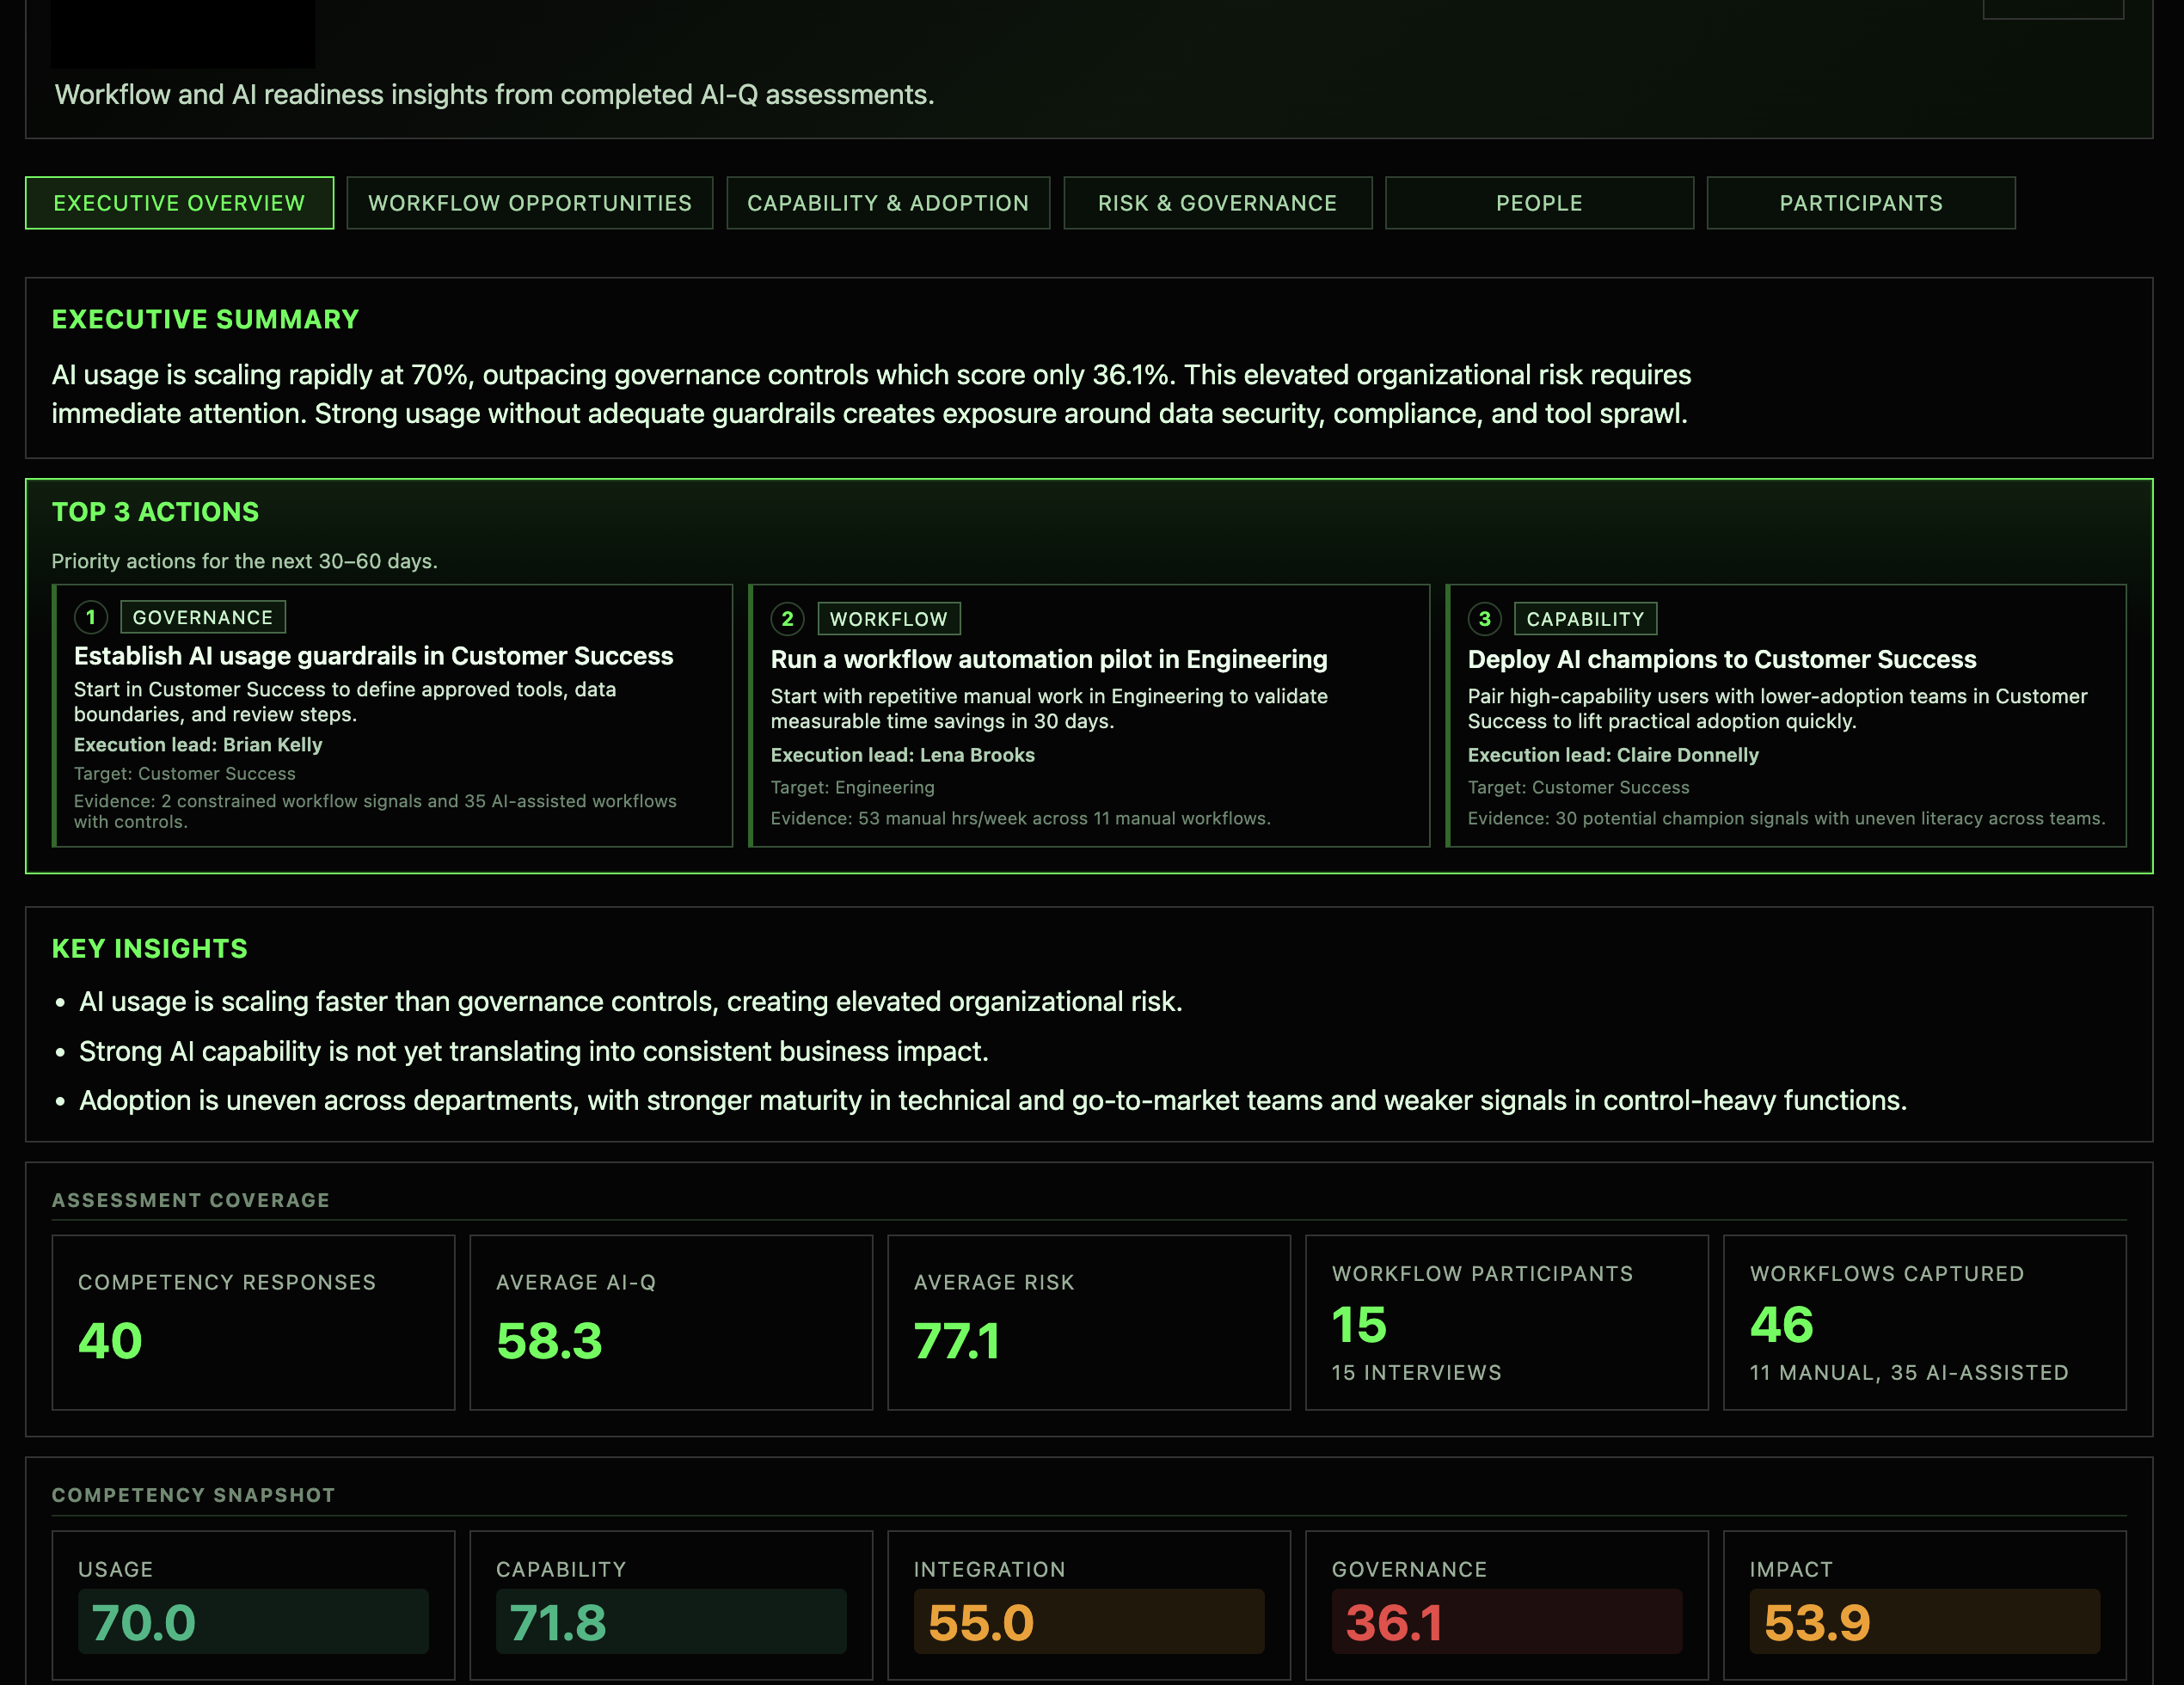Image resolution: width=2184 pixels, height=1685 pixels.
Task: Select the Executive Overview tab
Action: [179, 202]
